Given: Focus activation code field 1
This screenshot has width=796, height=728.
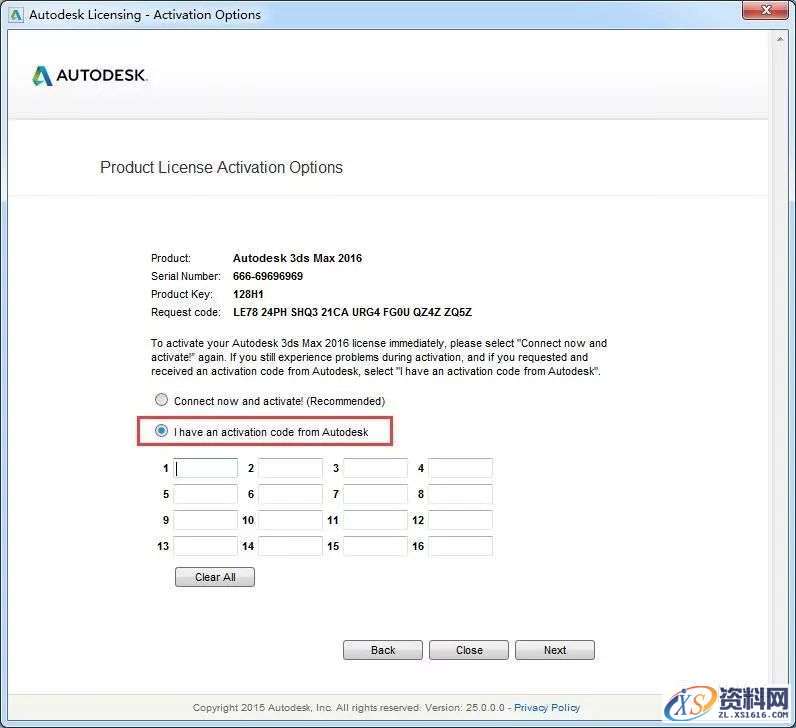Looking at the screenshot, I should point(206,468).
